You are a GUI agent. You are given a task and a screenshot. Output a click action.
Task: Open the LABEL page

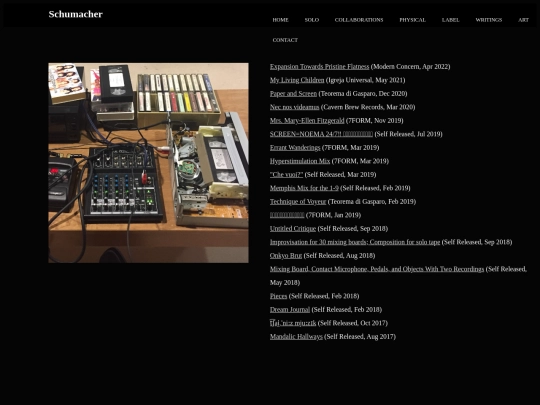click(450, 20)
